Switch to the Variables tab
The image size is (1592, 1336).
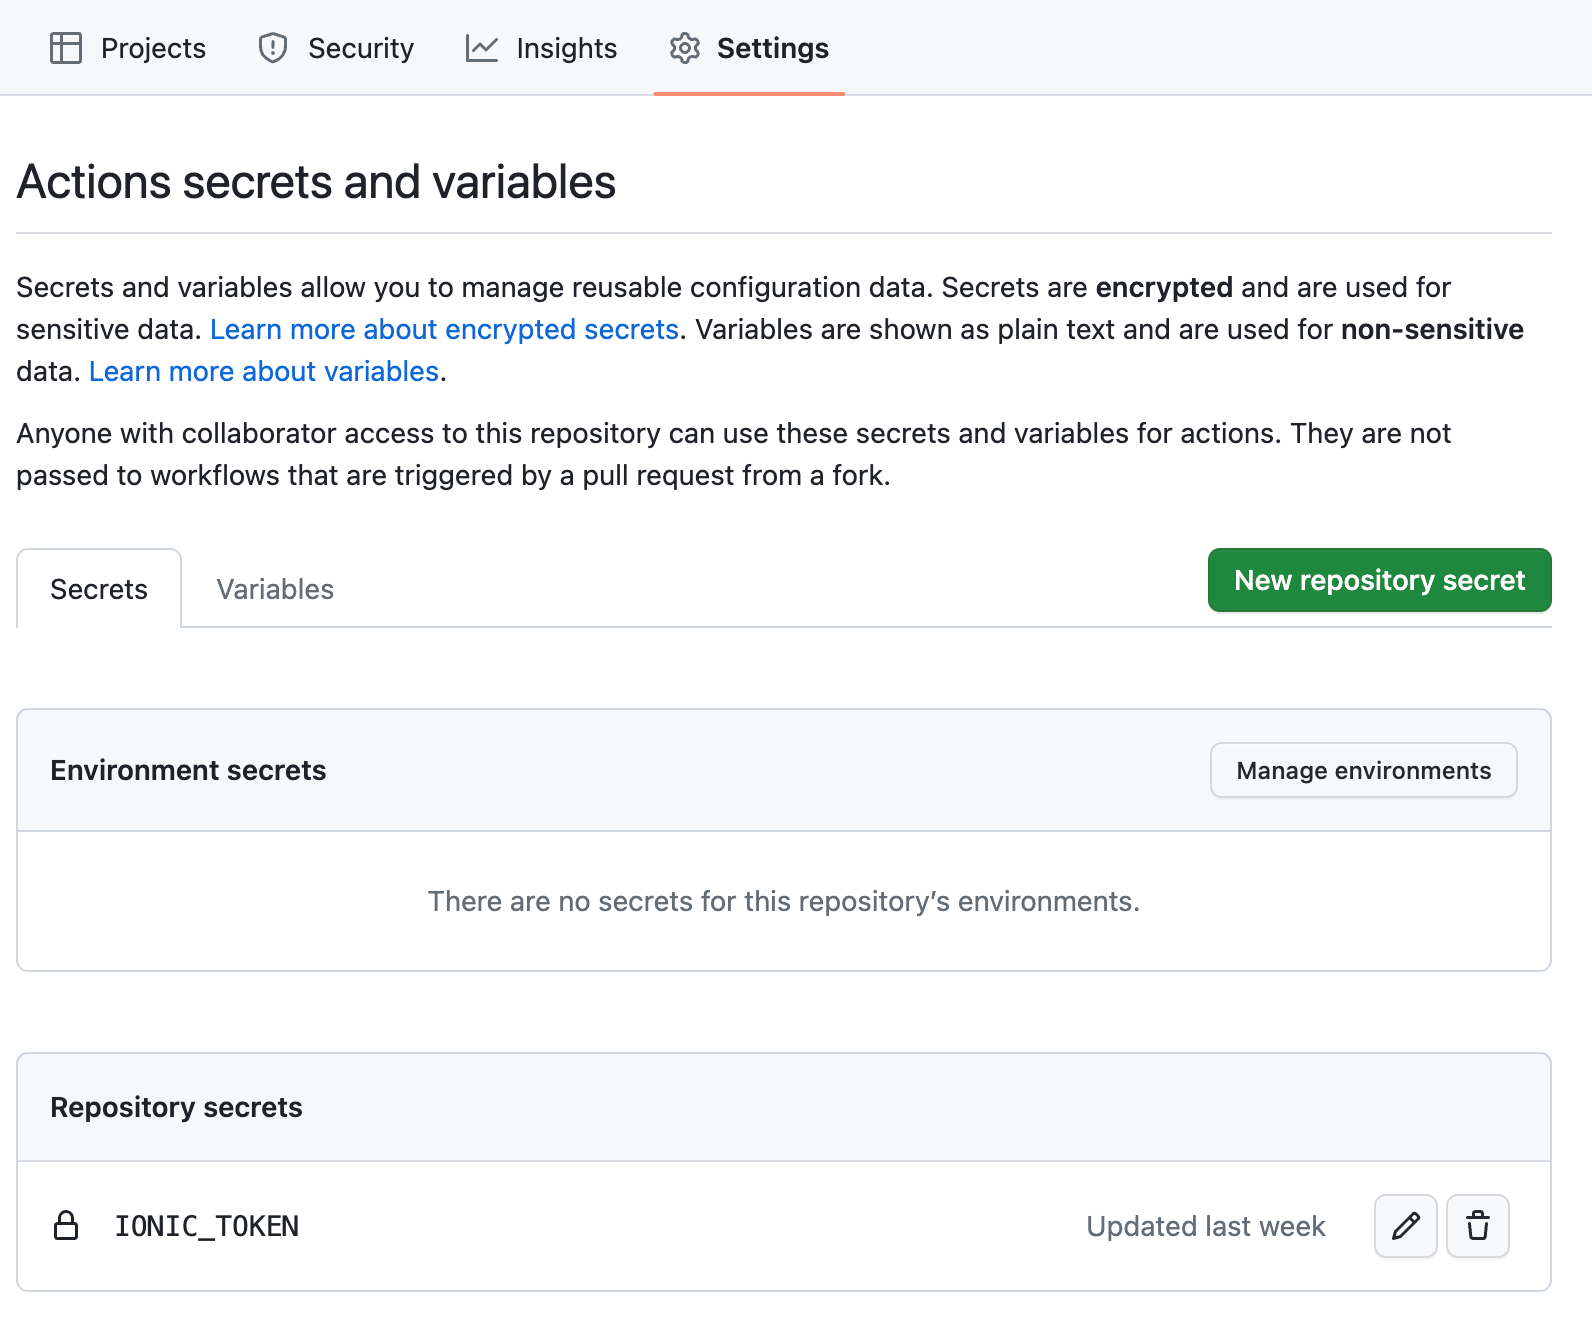tap(275, 589)
